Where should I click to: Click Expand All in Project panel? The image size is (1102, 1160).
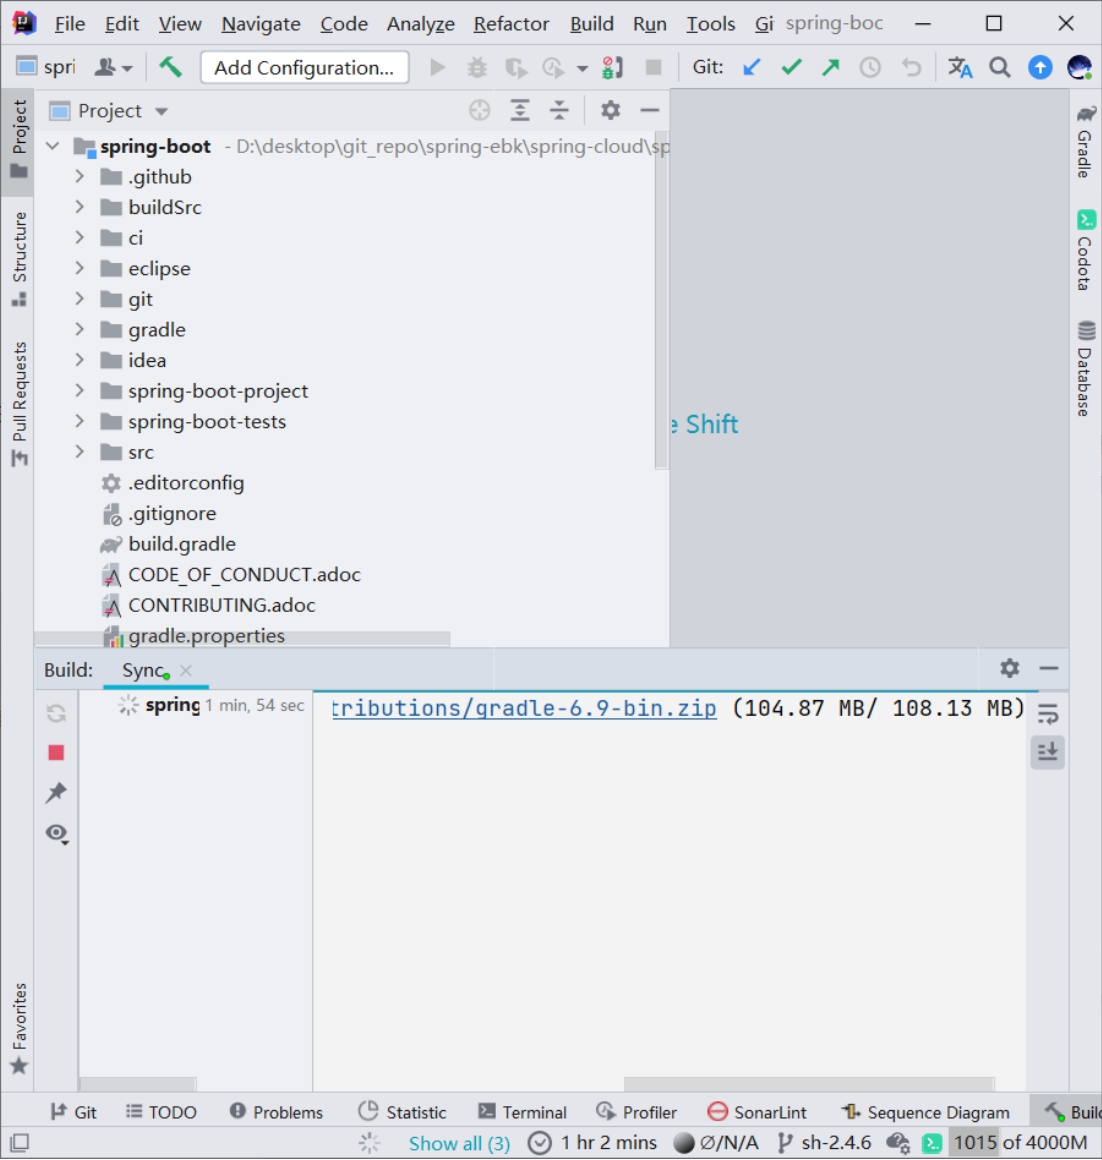(x=520, y=110)
